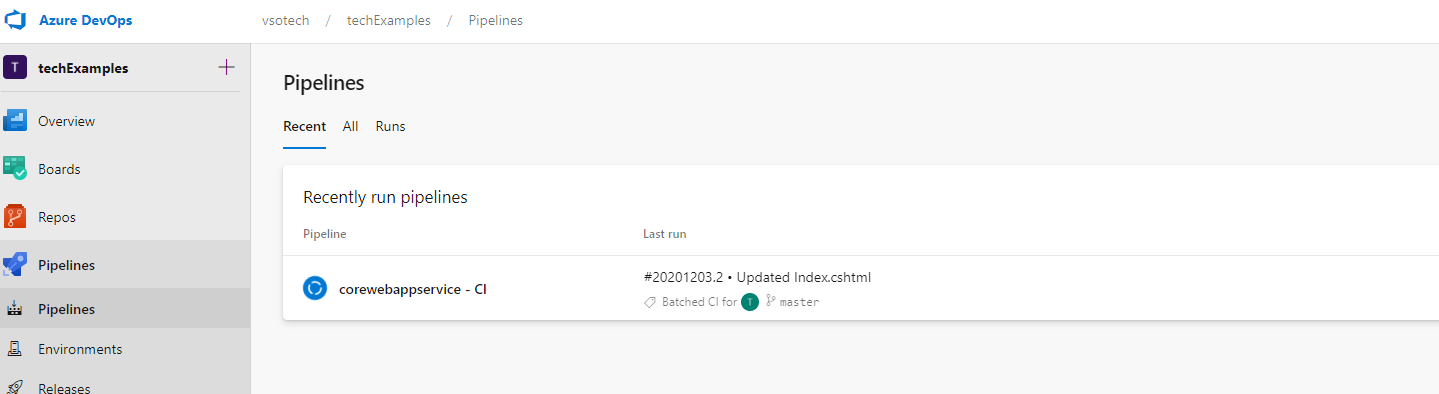This screenshot has height=394, width=1439.
Task: Click the techExamples breadcrumb link
Action: point(389,20)
